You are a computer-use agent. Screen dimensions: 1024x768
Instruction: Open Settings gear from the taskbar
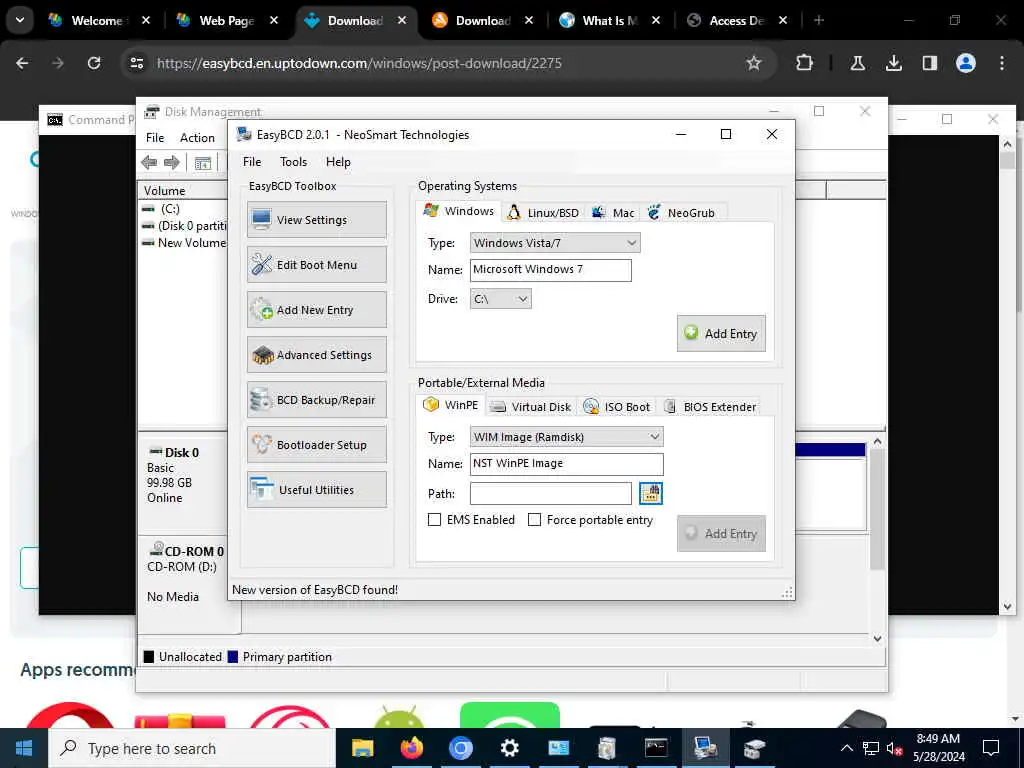click(509, 748)
